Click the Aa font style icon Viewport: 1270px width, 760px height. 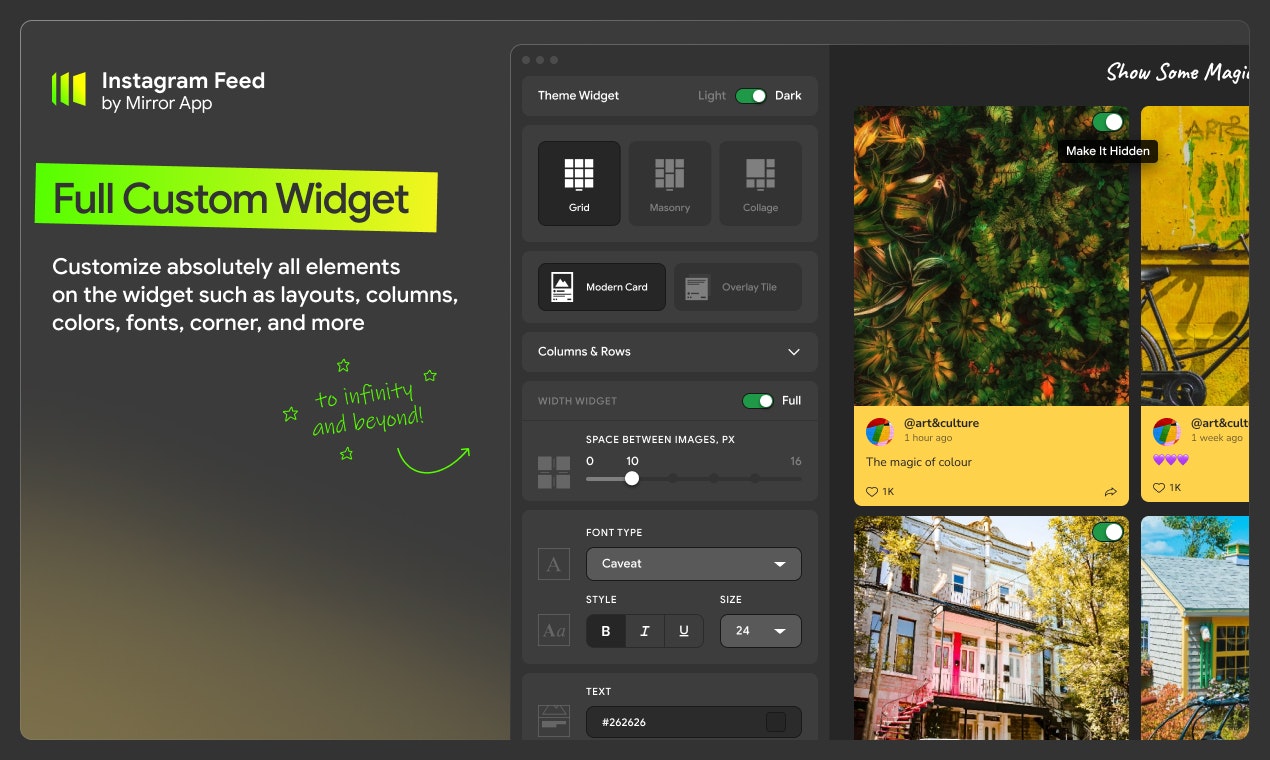click(x=554, y=631)
